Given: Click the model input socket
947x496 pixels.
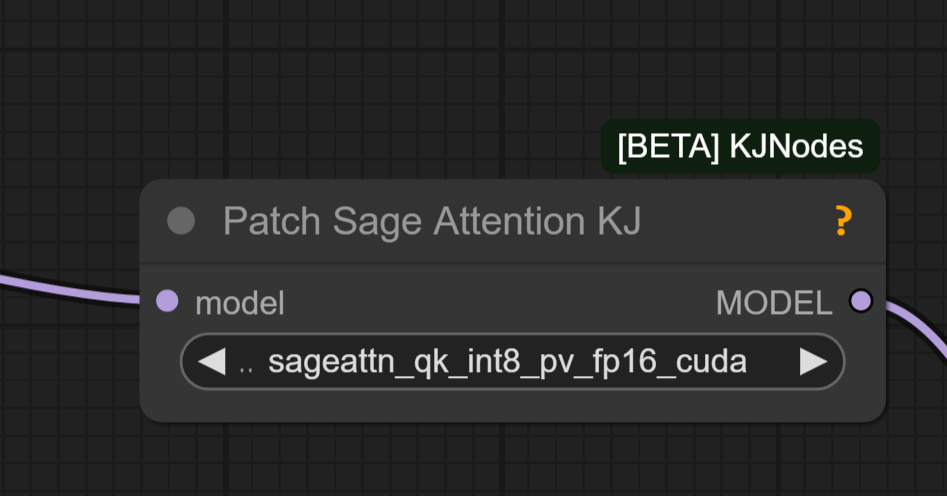Looking at the screenshot, I should (167, 301).
